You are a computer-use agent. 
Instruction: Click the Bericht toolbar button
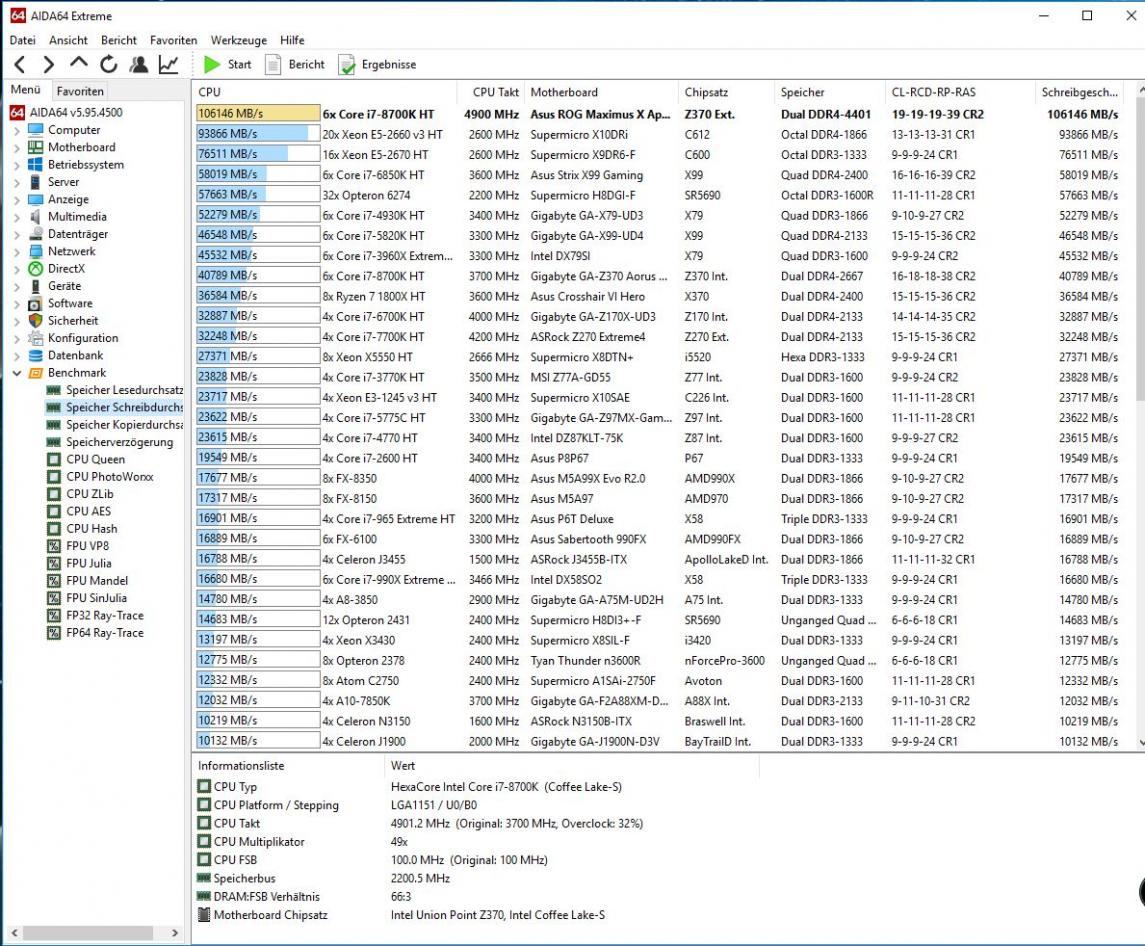[x=295, y=64]
